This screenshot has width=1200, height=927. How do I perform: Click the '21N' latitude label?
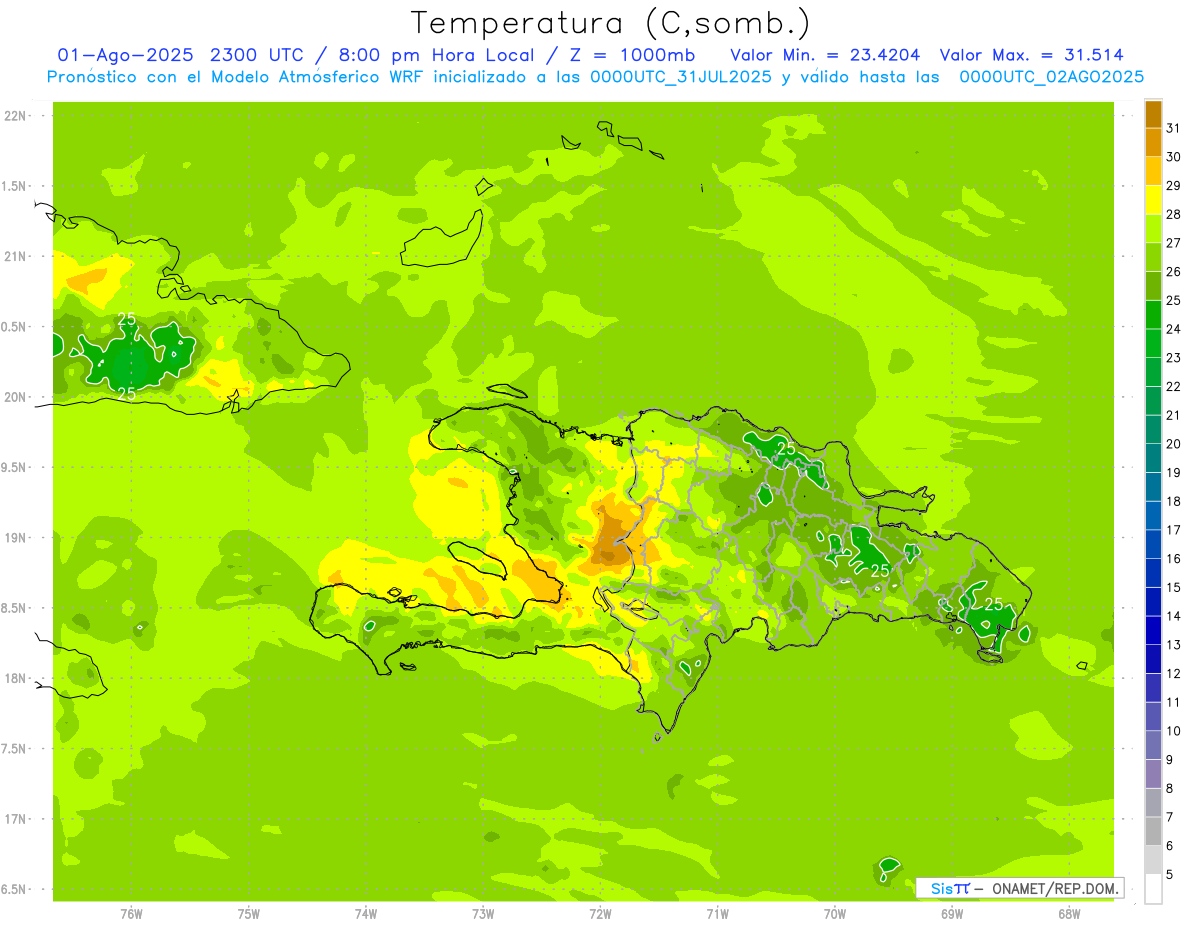tap(15, 257)
